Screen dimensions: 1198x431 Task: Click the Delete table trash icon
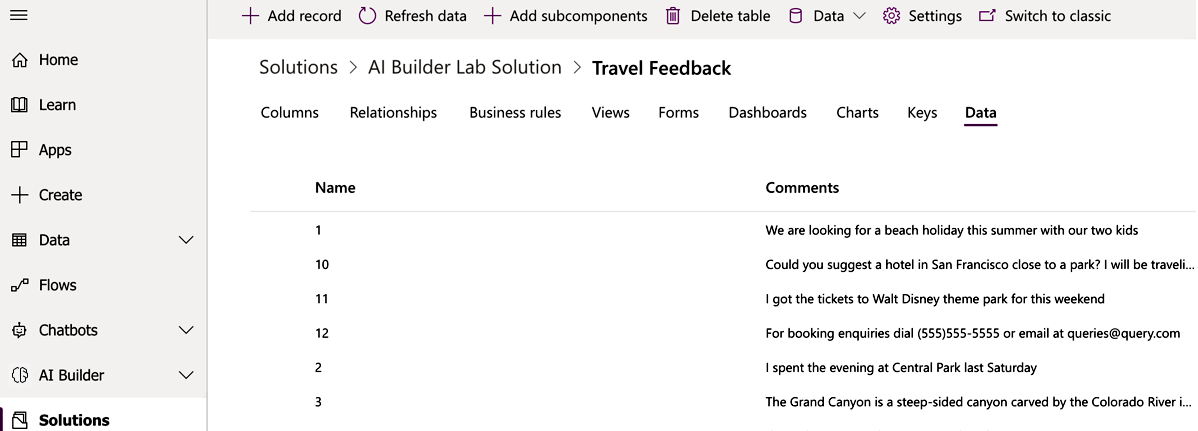pyautogui.click(x=673, y=16)
